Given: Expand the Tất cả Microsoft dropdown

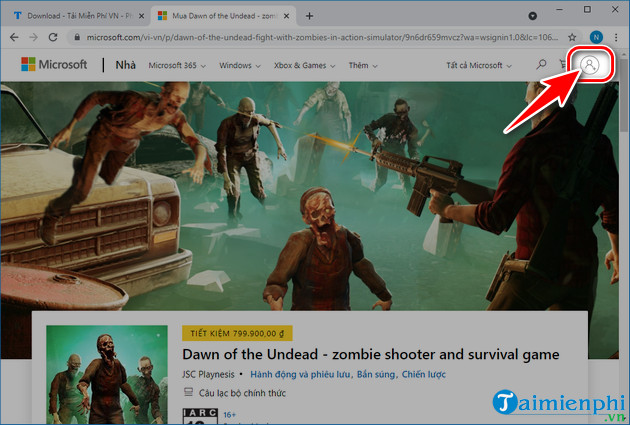Looking at the screenshot, I should pos(479,65).
